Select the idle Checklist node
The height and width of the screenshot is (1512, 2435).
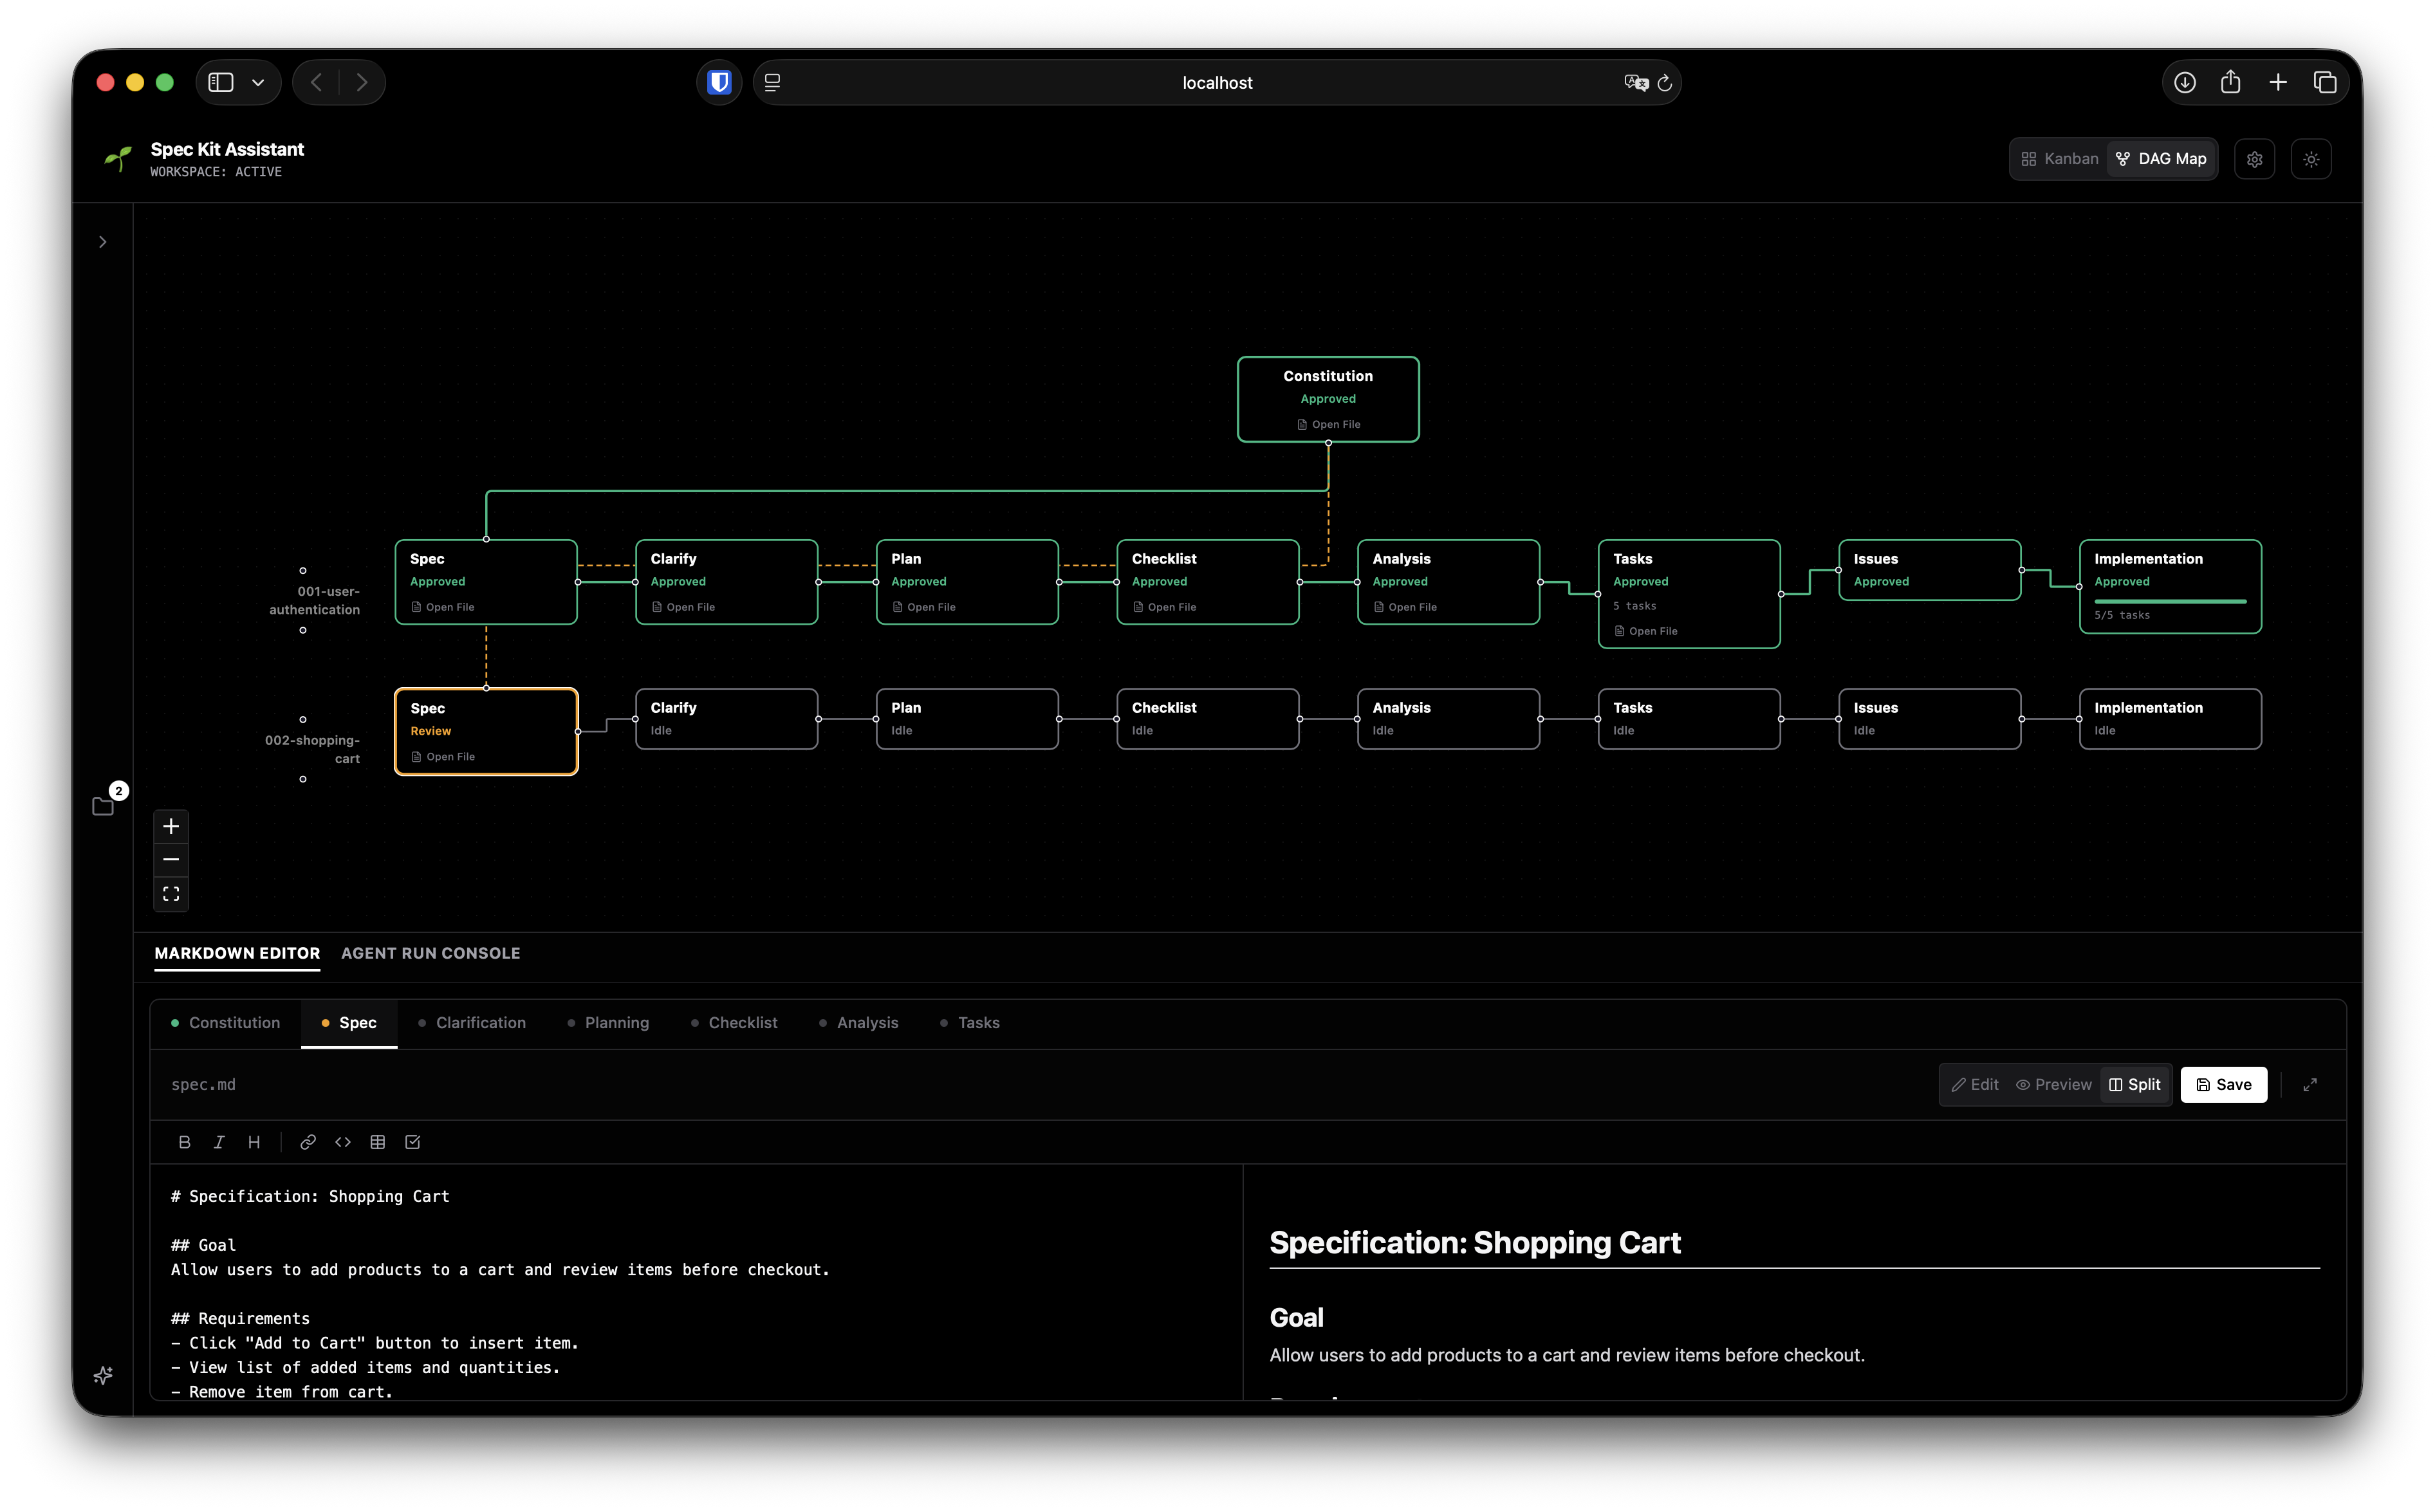click(x=1207, y=719)
